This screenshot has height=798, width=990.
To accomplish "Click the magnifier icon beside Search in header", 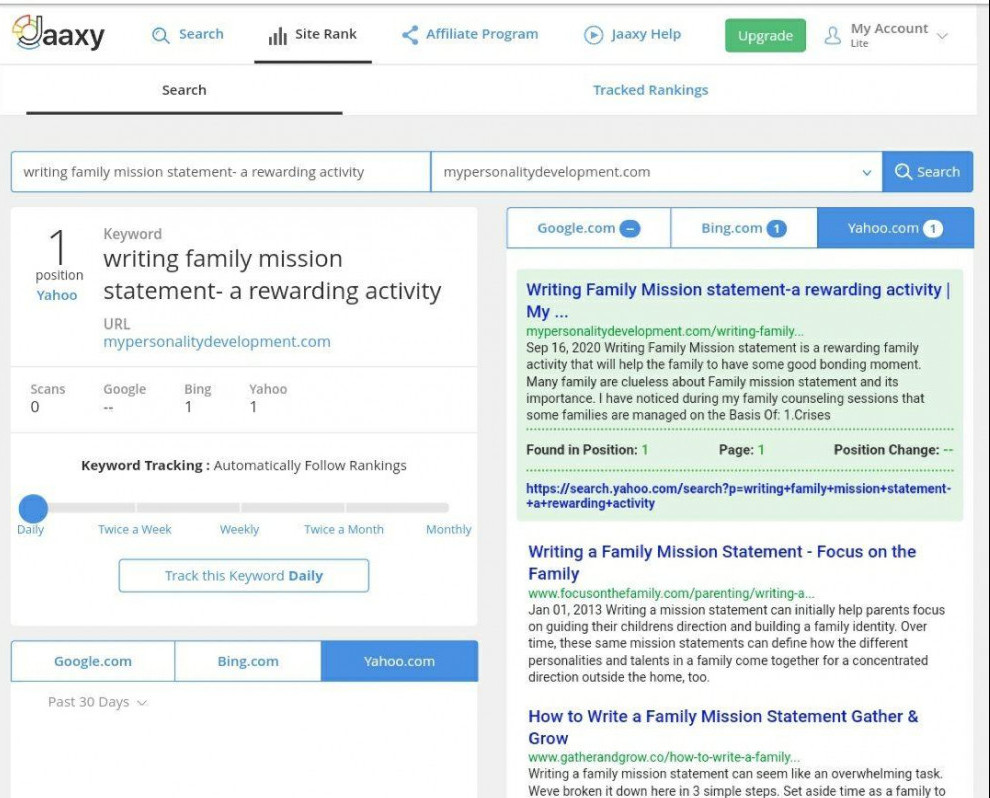I will click(160, 35).
